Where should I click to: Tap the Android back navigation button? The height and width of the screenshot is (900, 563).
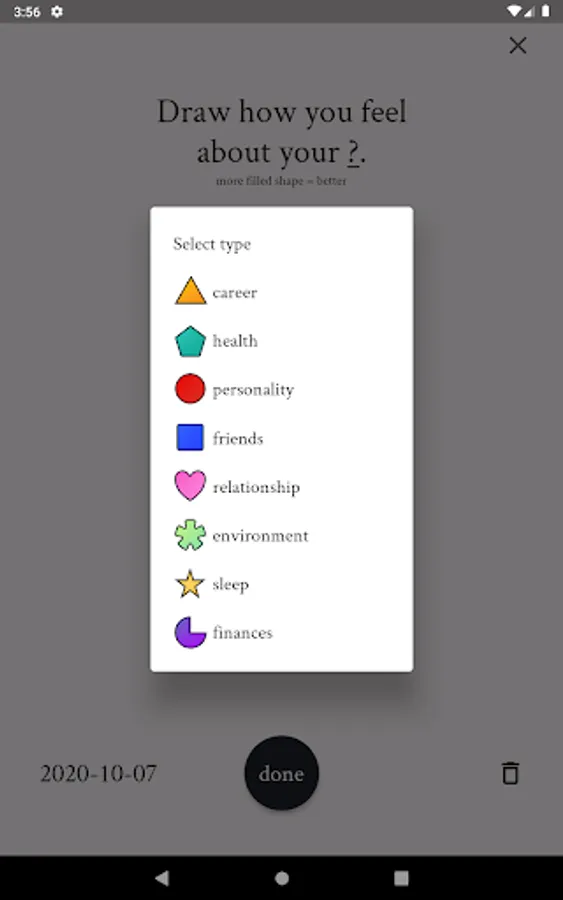(x=162, y=878)
